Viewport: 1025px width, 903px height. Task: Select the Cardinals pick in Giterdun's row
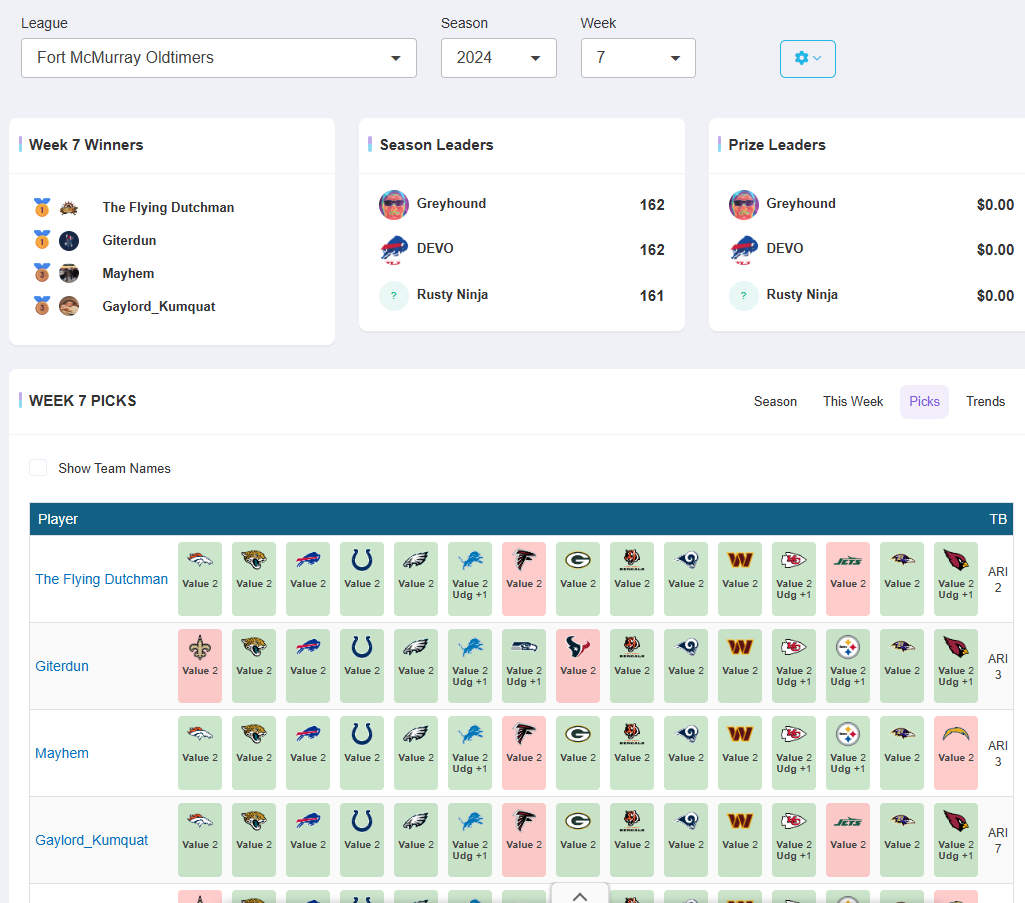[x=955, y=665]
